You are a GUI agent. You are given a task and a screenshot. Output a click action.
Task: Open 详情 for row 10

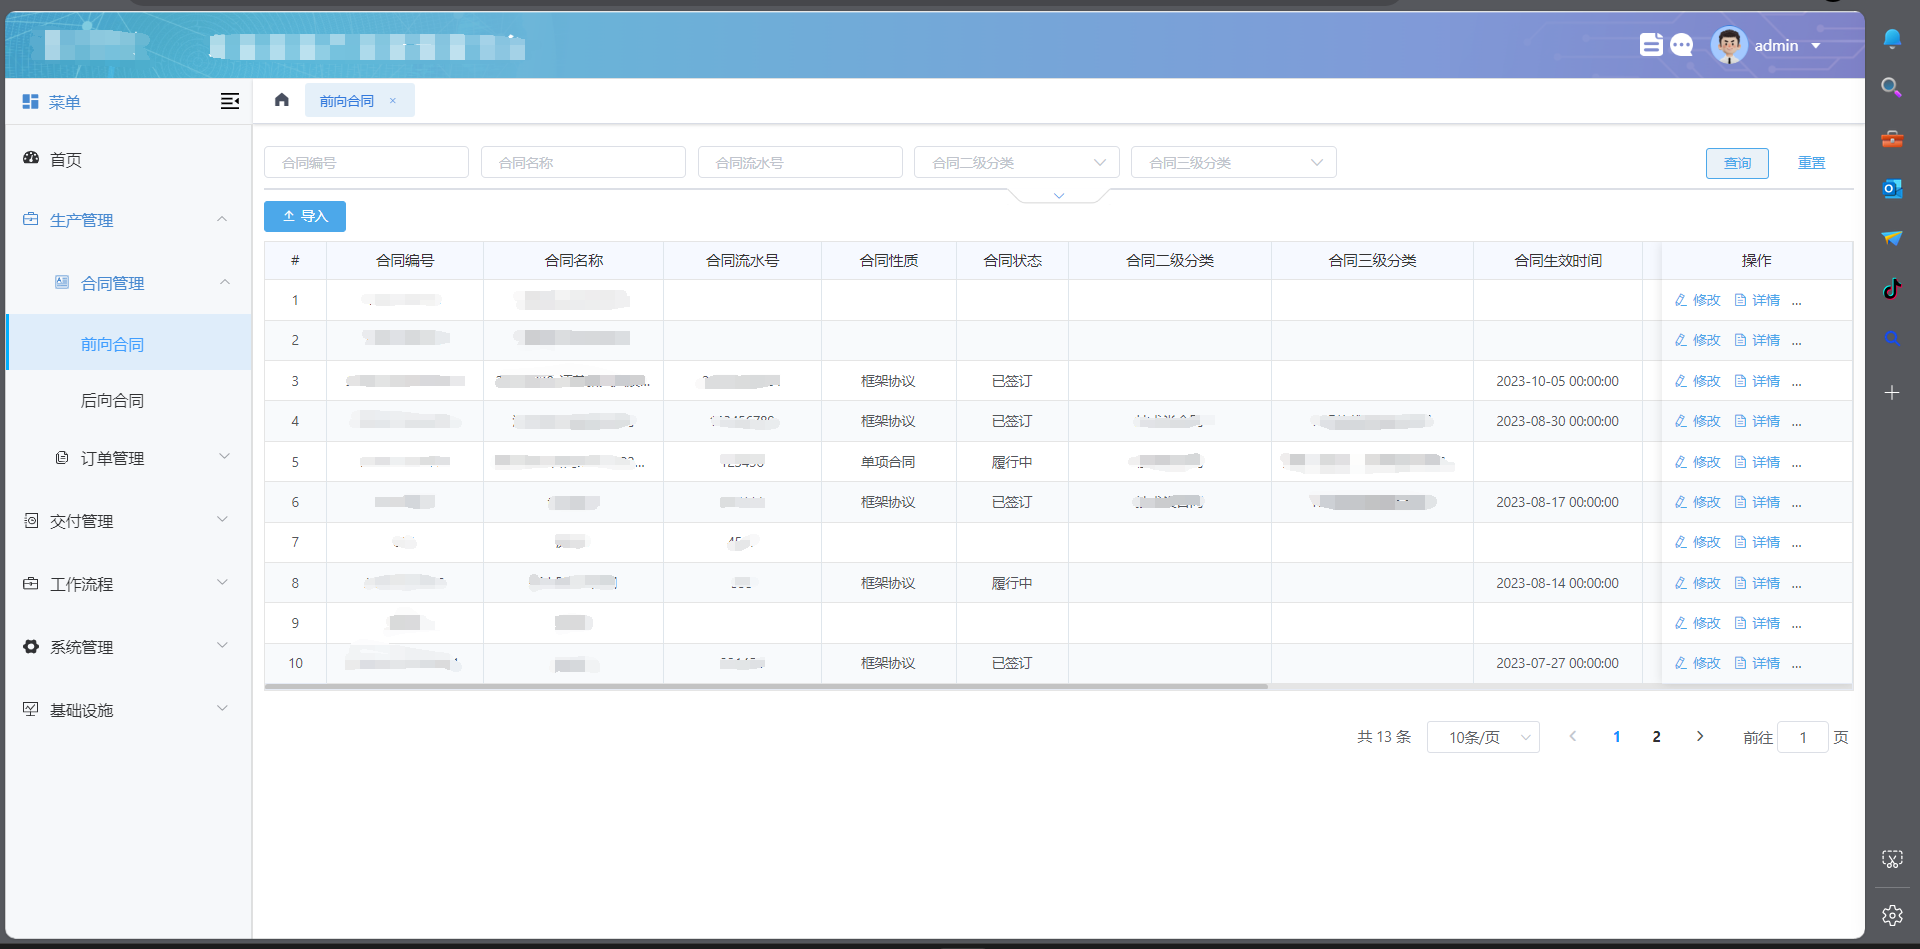point(1757,663)
